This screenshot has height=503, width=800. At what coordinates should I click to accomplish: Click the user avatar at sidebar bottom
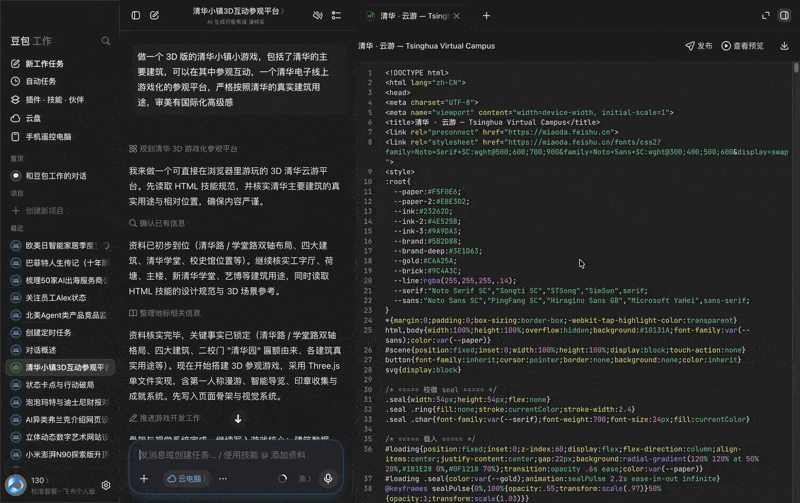(15, 485)
